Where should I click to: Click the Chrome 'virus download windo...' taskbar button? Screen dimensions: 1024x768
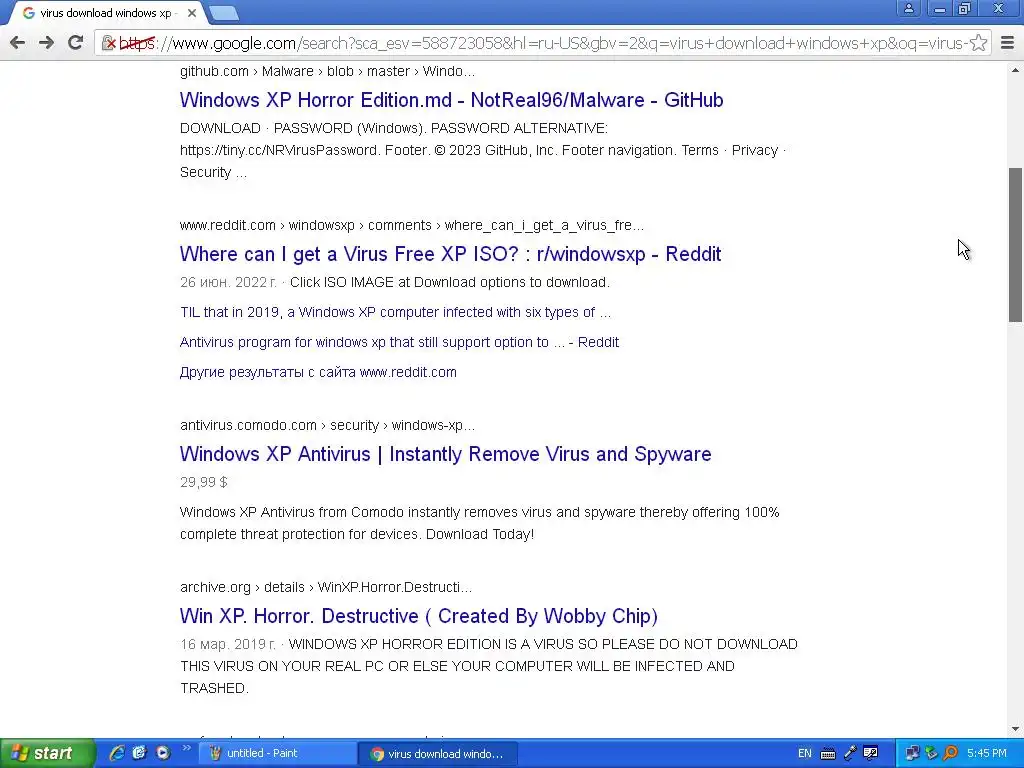(x=438, y=754)
